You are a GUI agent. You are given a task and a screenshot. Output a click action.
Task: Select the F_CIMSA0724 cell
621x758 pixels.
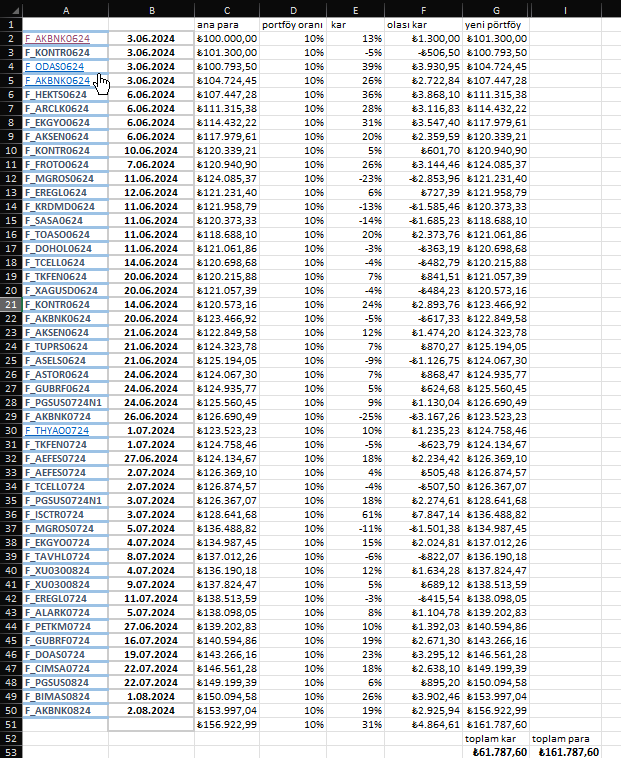click(66, 669)
